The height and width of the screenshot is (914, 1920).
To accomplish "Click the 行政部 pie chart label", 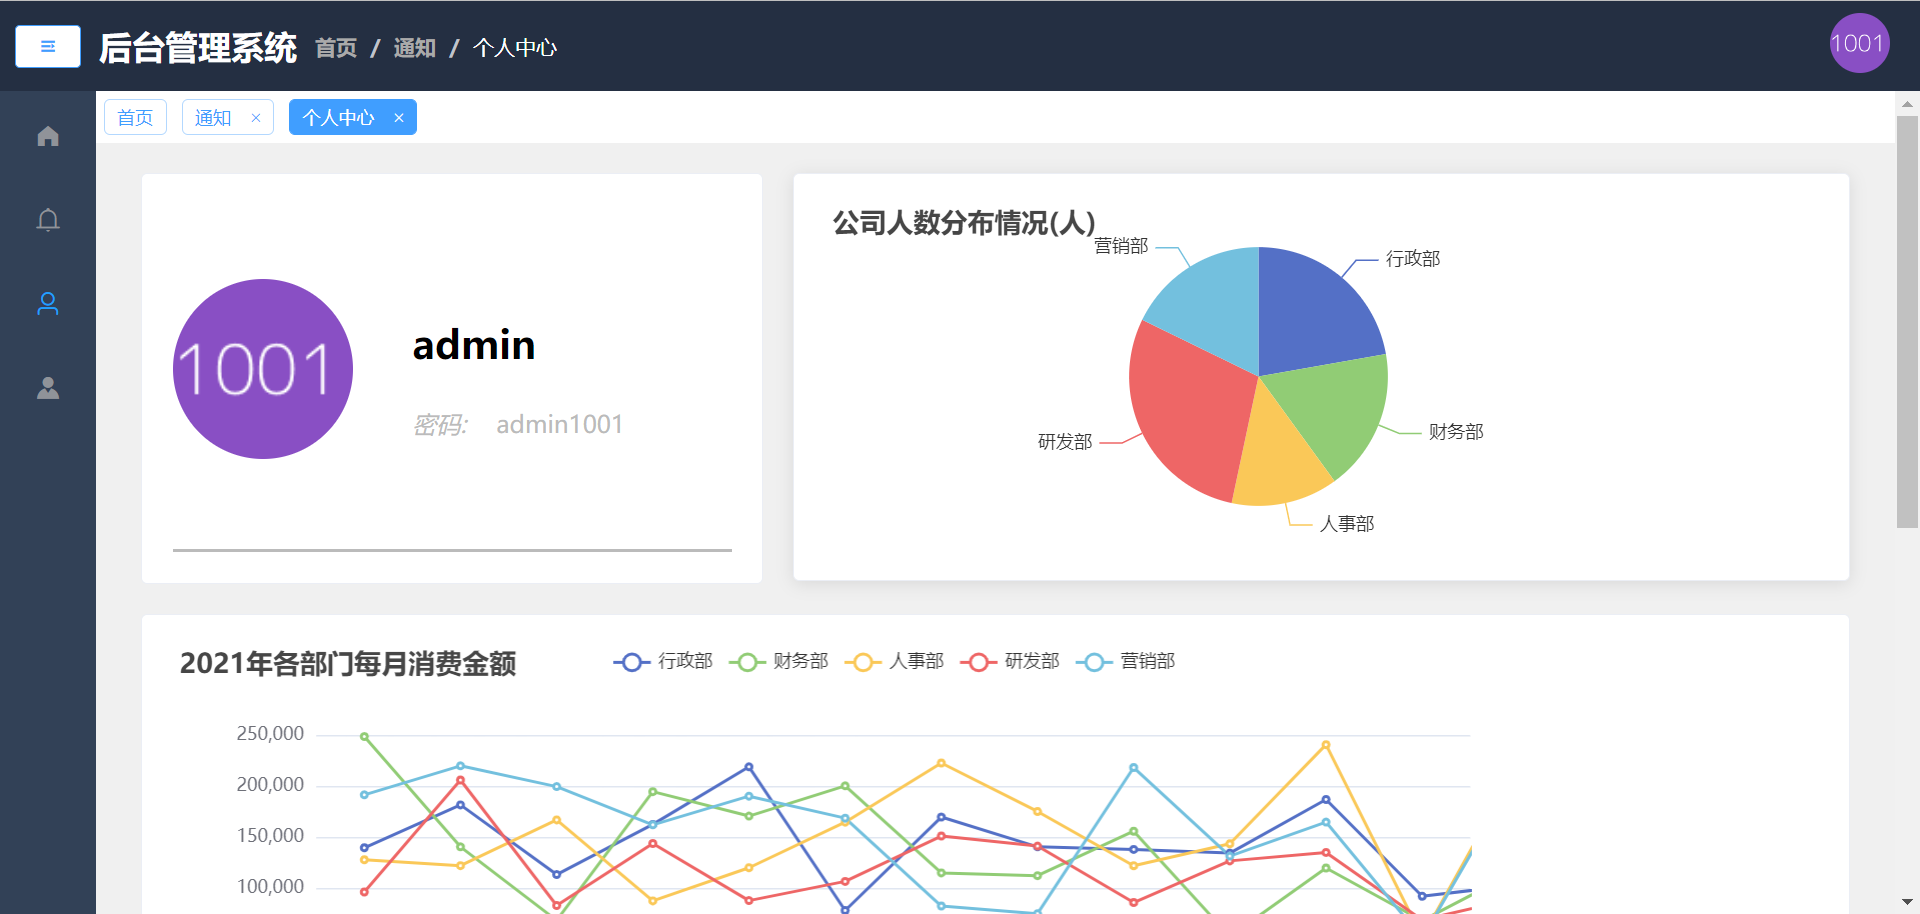I will click(1413, 259).
